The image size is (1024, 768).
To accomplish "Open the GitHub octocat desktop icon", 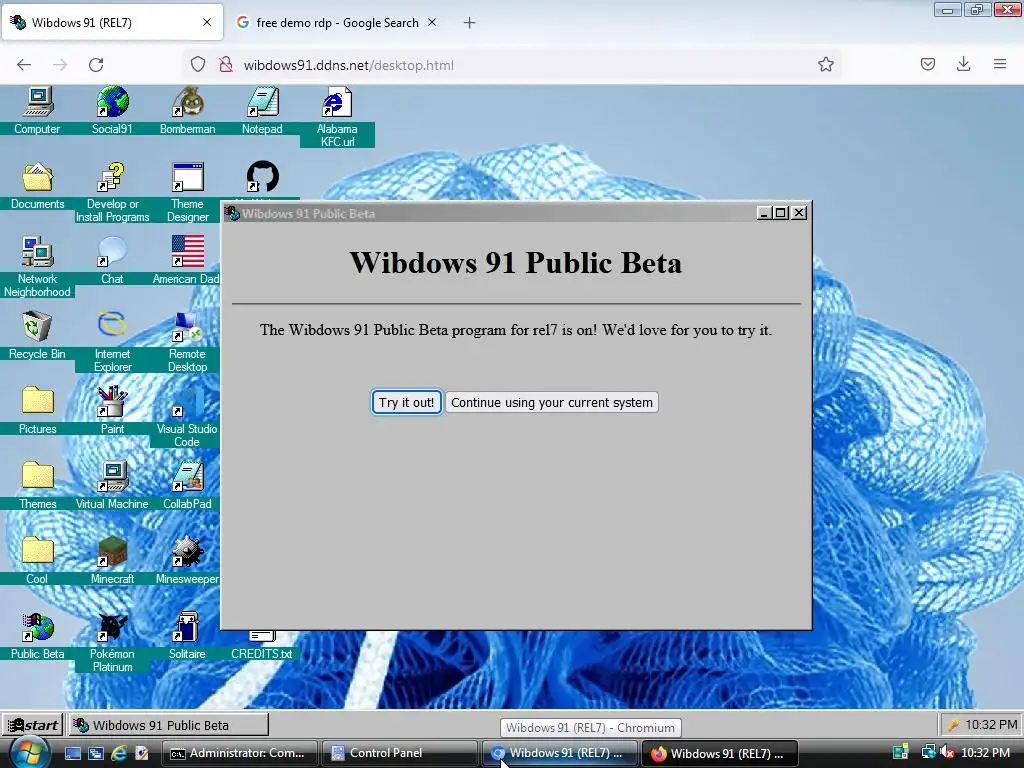I will click(263, 178).
